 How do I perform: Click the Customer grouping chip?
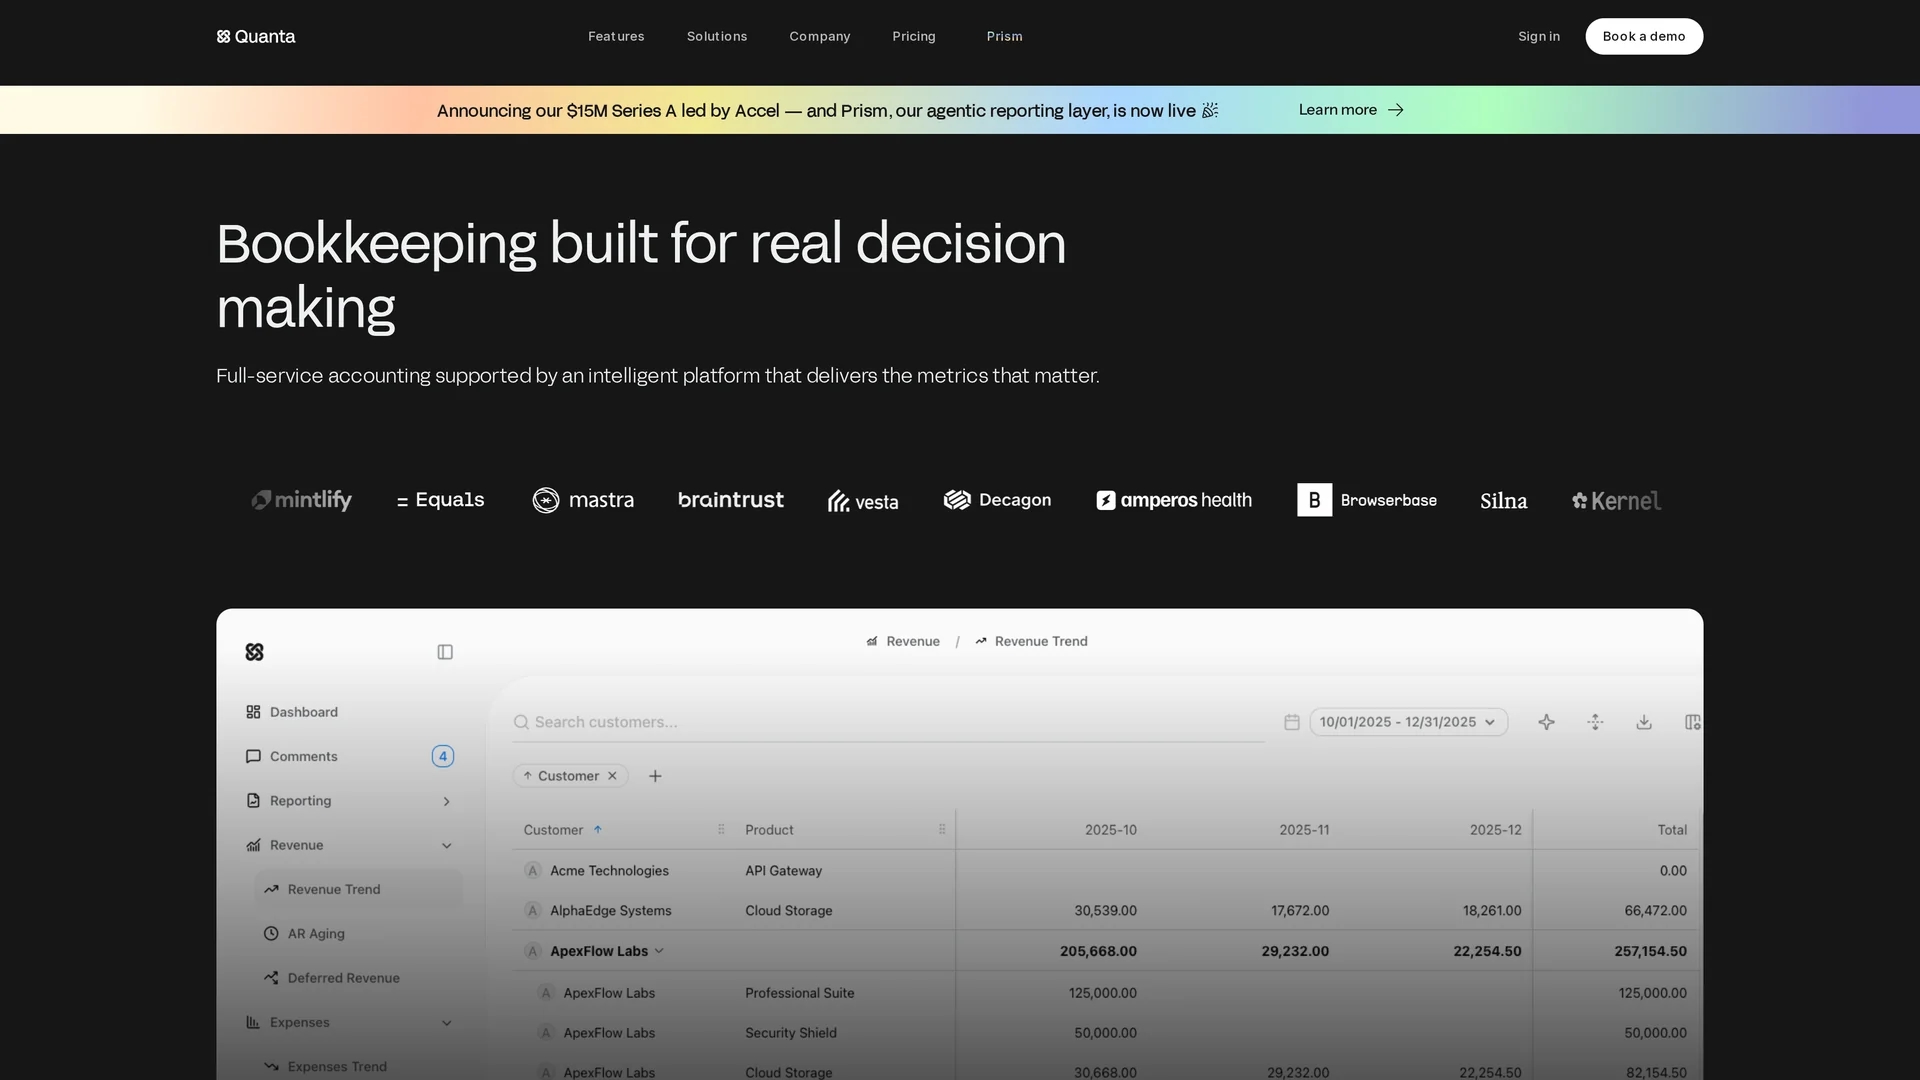[x=568, y=776]
